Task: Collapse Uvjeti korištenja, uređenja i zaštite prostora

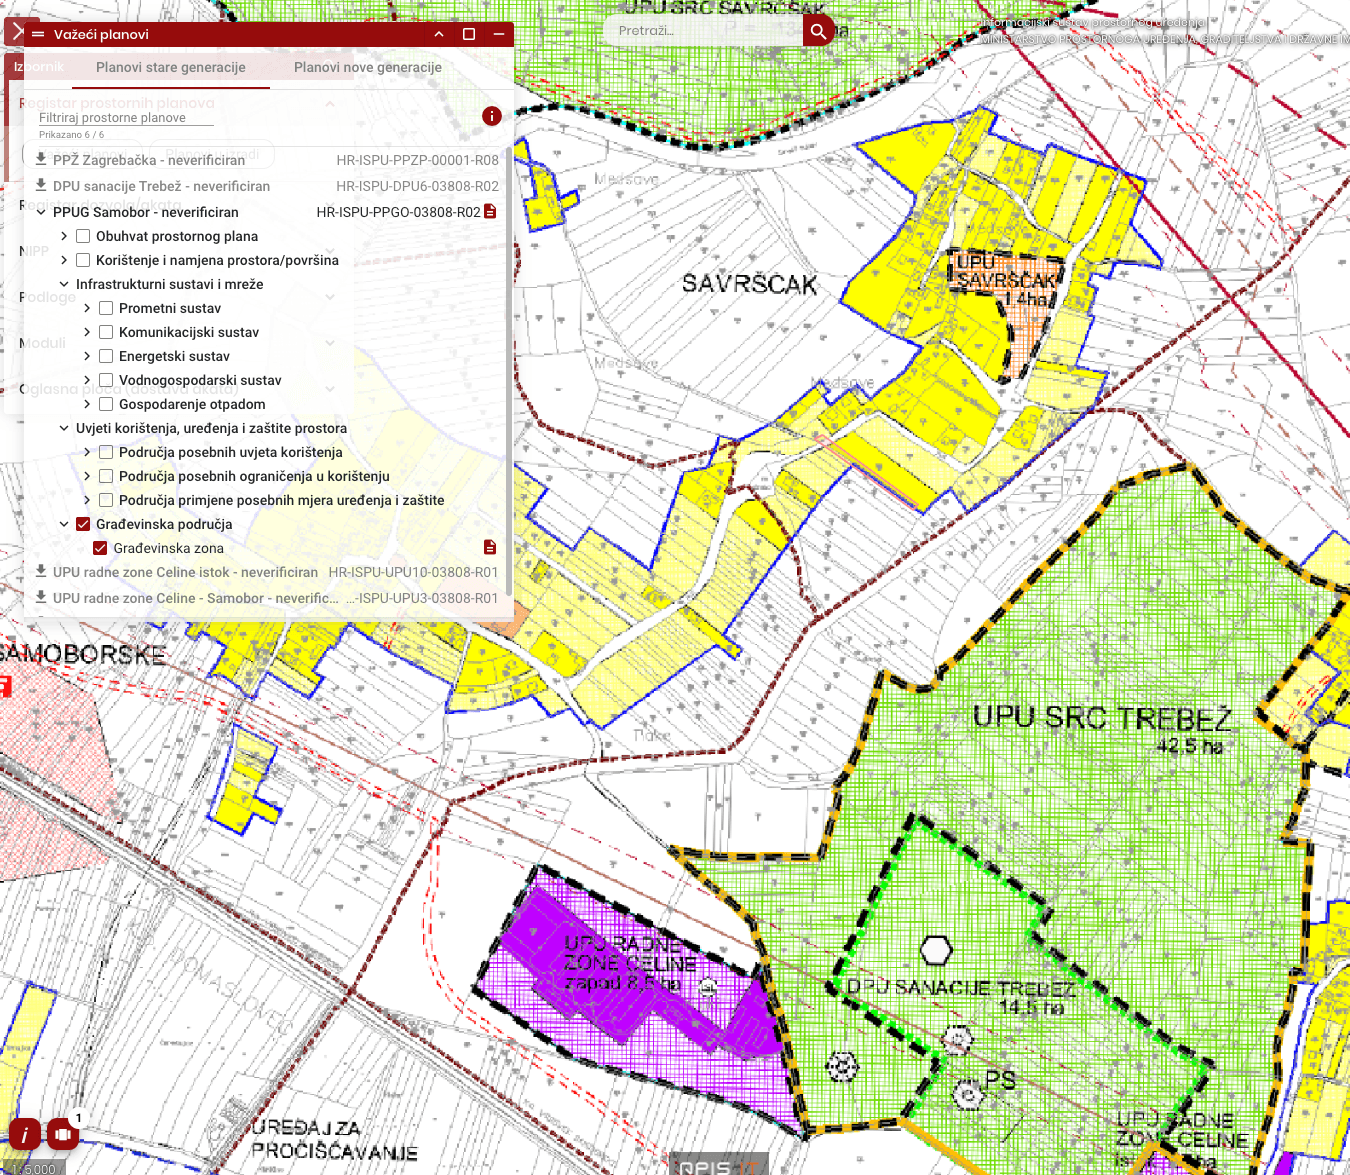Action: pyautogui.click(x=64, y=428)
